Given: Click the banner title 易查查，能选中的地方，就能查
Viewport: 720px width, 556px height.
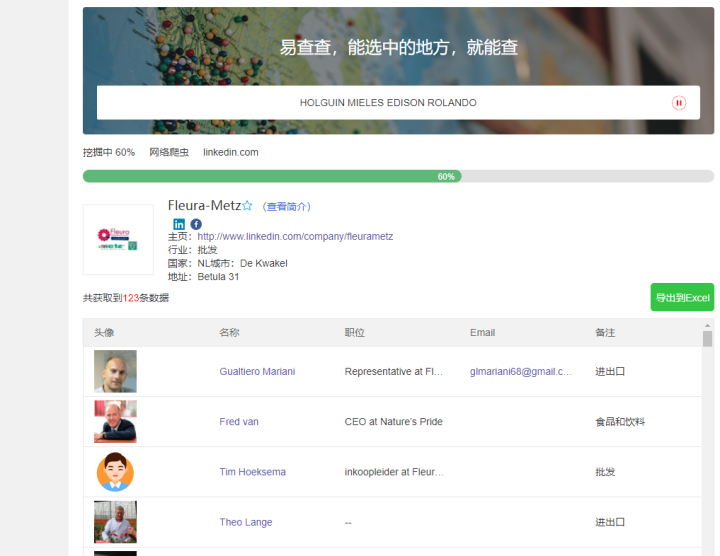Looking at the screenshot, I should tap(399, 47).
